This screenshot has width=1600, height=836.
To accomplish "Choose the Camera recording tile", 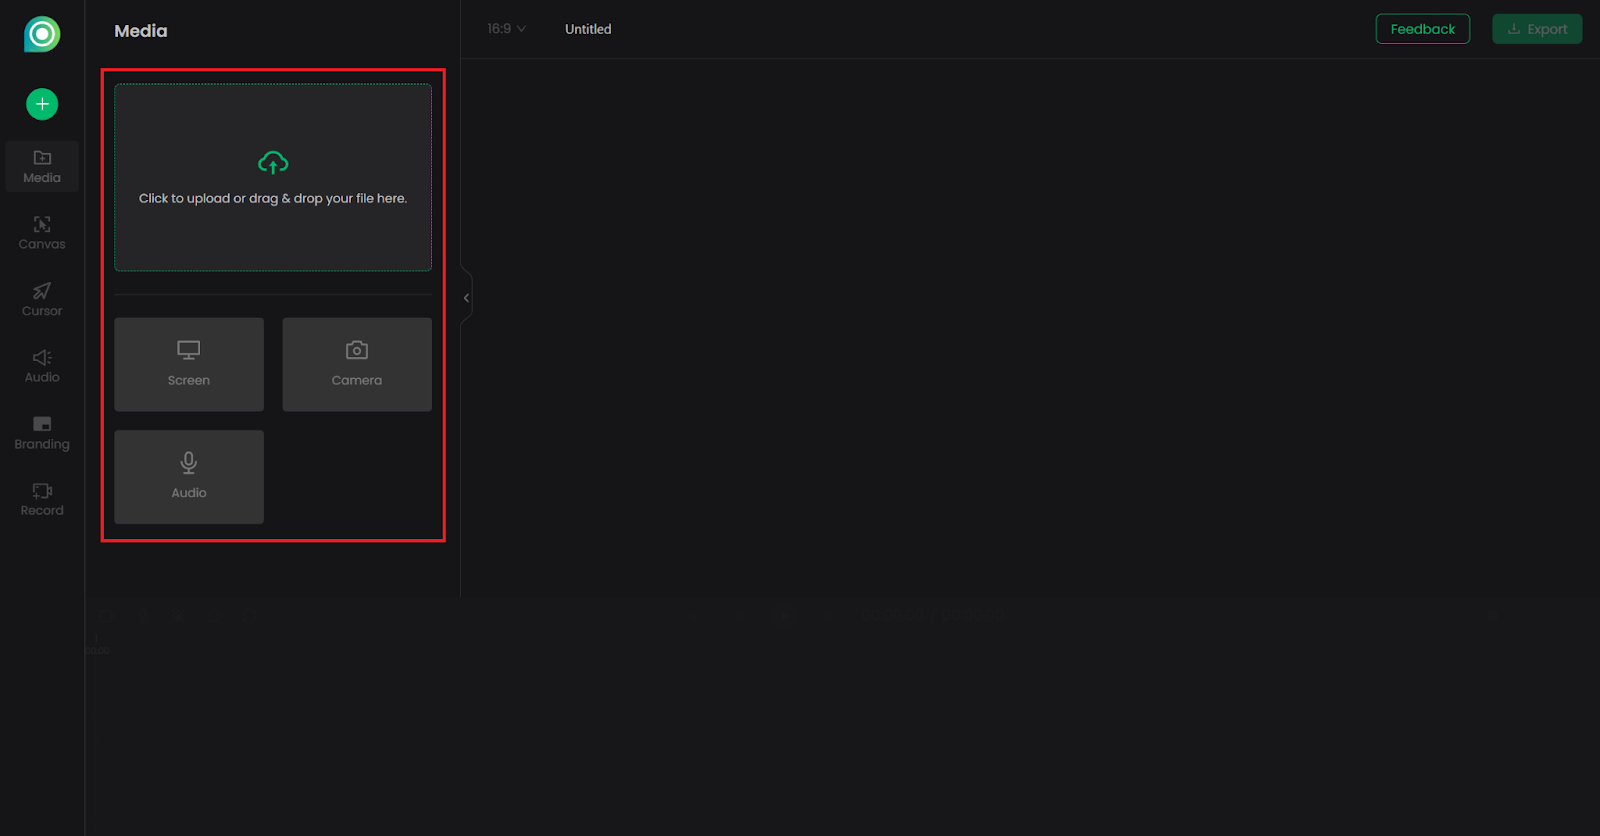I will point(357,364).
